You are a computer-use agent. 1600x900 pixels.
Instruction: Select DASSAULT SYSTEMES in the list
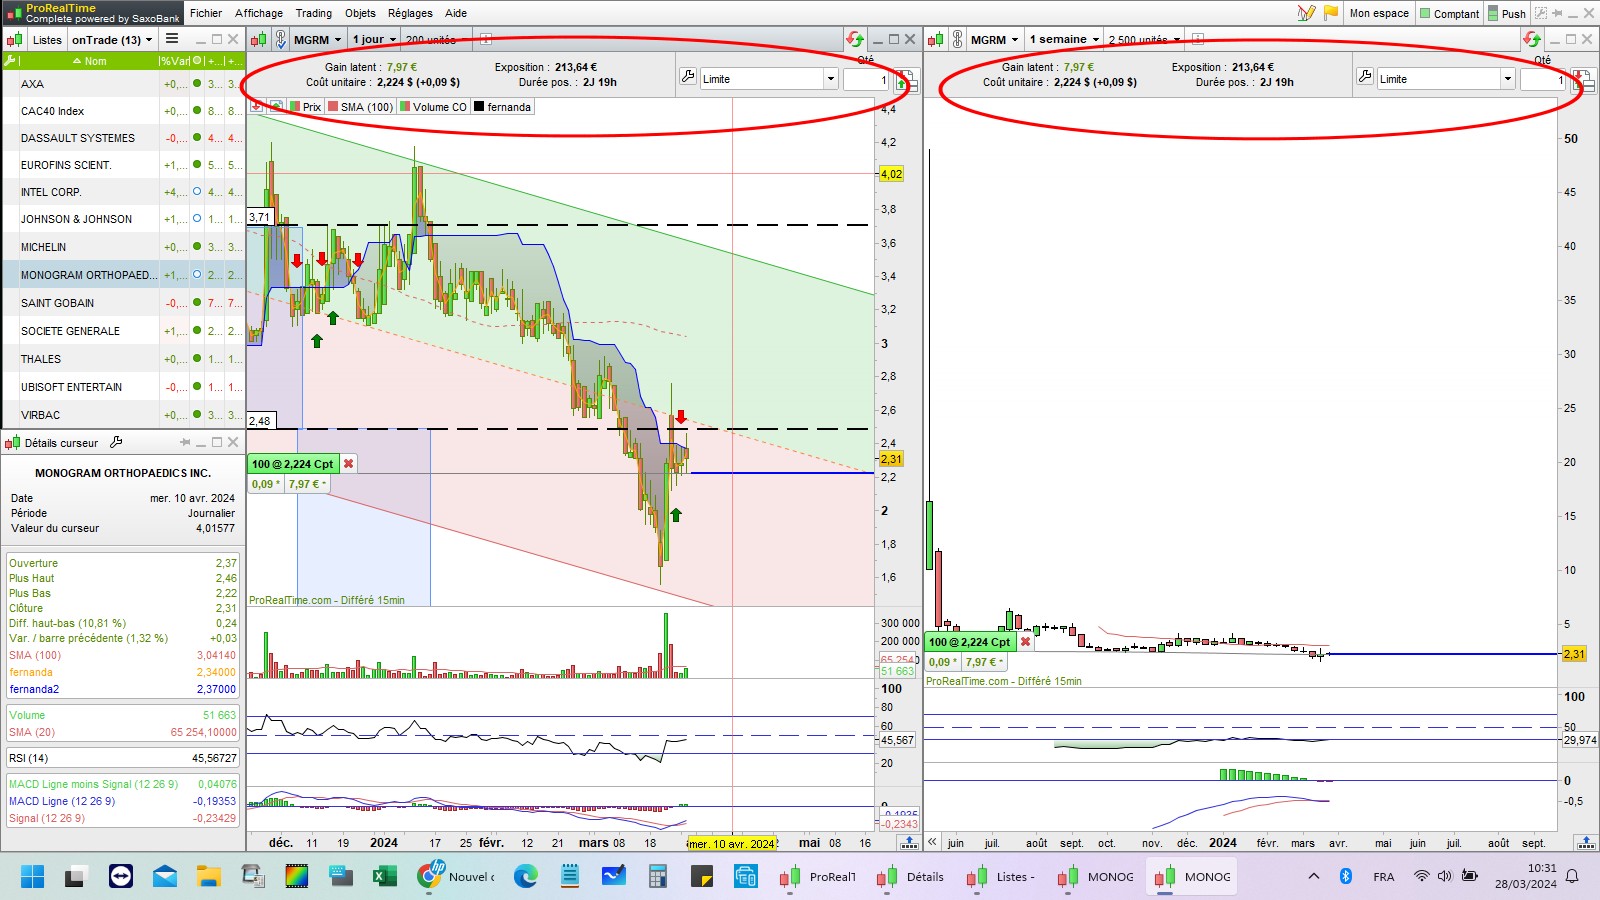122,138
